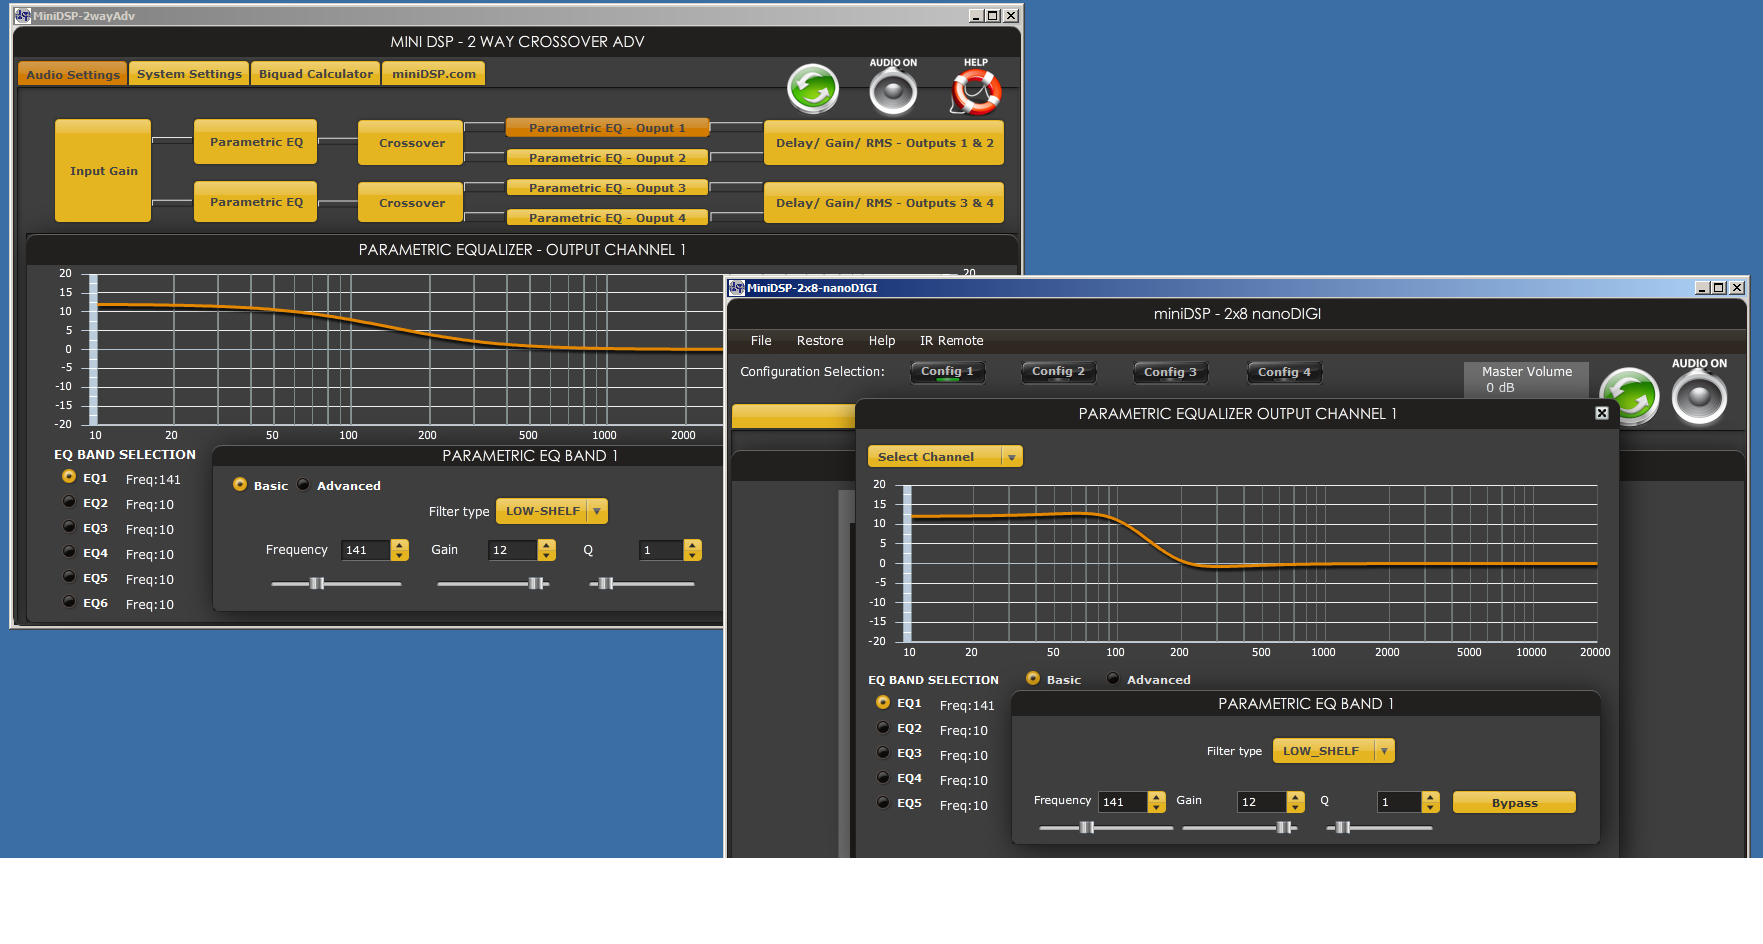Open lower Crossover block
1763x944 pixels.
pyautogui.click(x=411, y=203)
